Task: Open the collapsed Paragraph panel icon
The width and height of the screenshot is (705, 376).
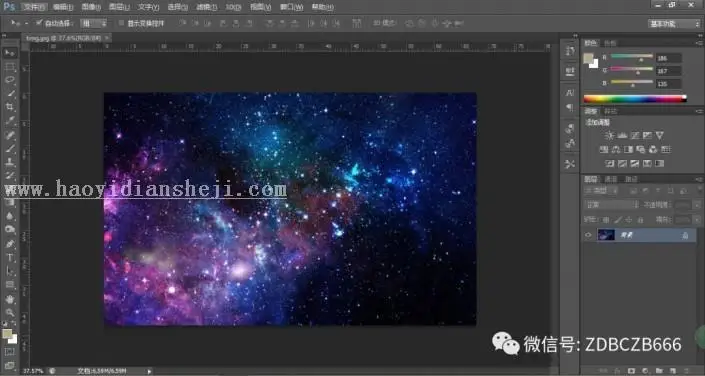Action: pos(570,107)
